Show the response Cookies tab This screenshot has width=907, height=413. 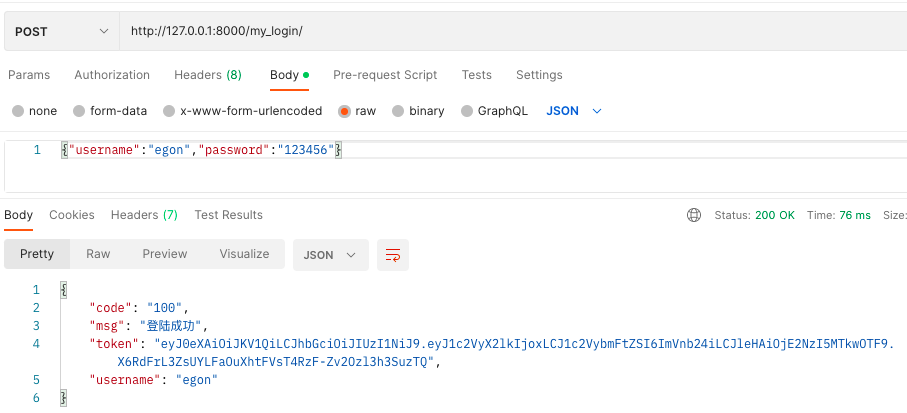pos(72,215)
